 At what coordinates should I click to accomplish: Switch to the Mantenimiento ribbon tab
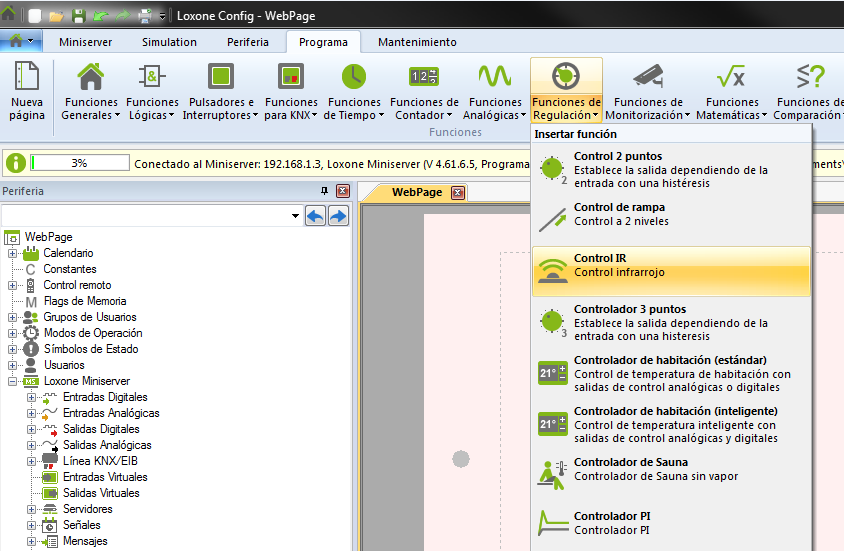pos(417,42)
